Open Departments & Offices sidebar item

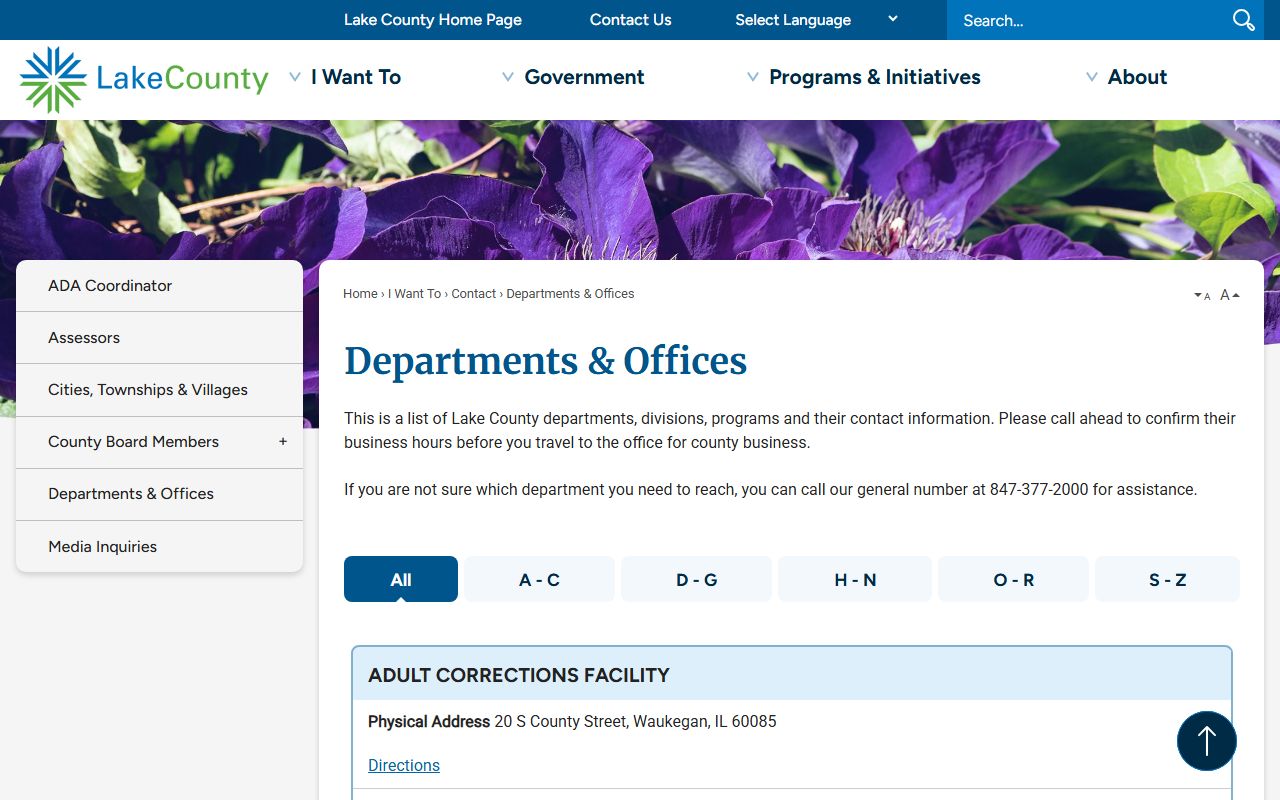[x=159, y=494]
